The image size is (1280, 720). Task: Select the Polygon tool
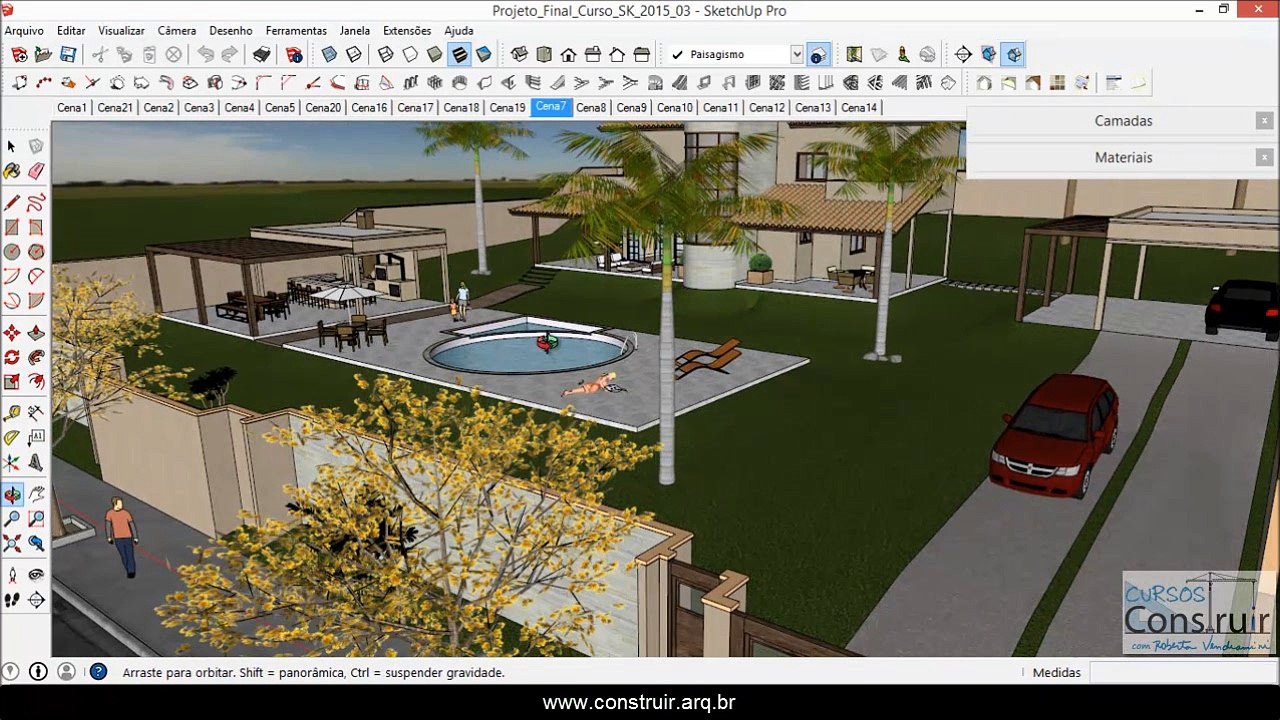tap(36, 252)
